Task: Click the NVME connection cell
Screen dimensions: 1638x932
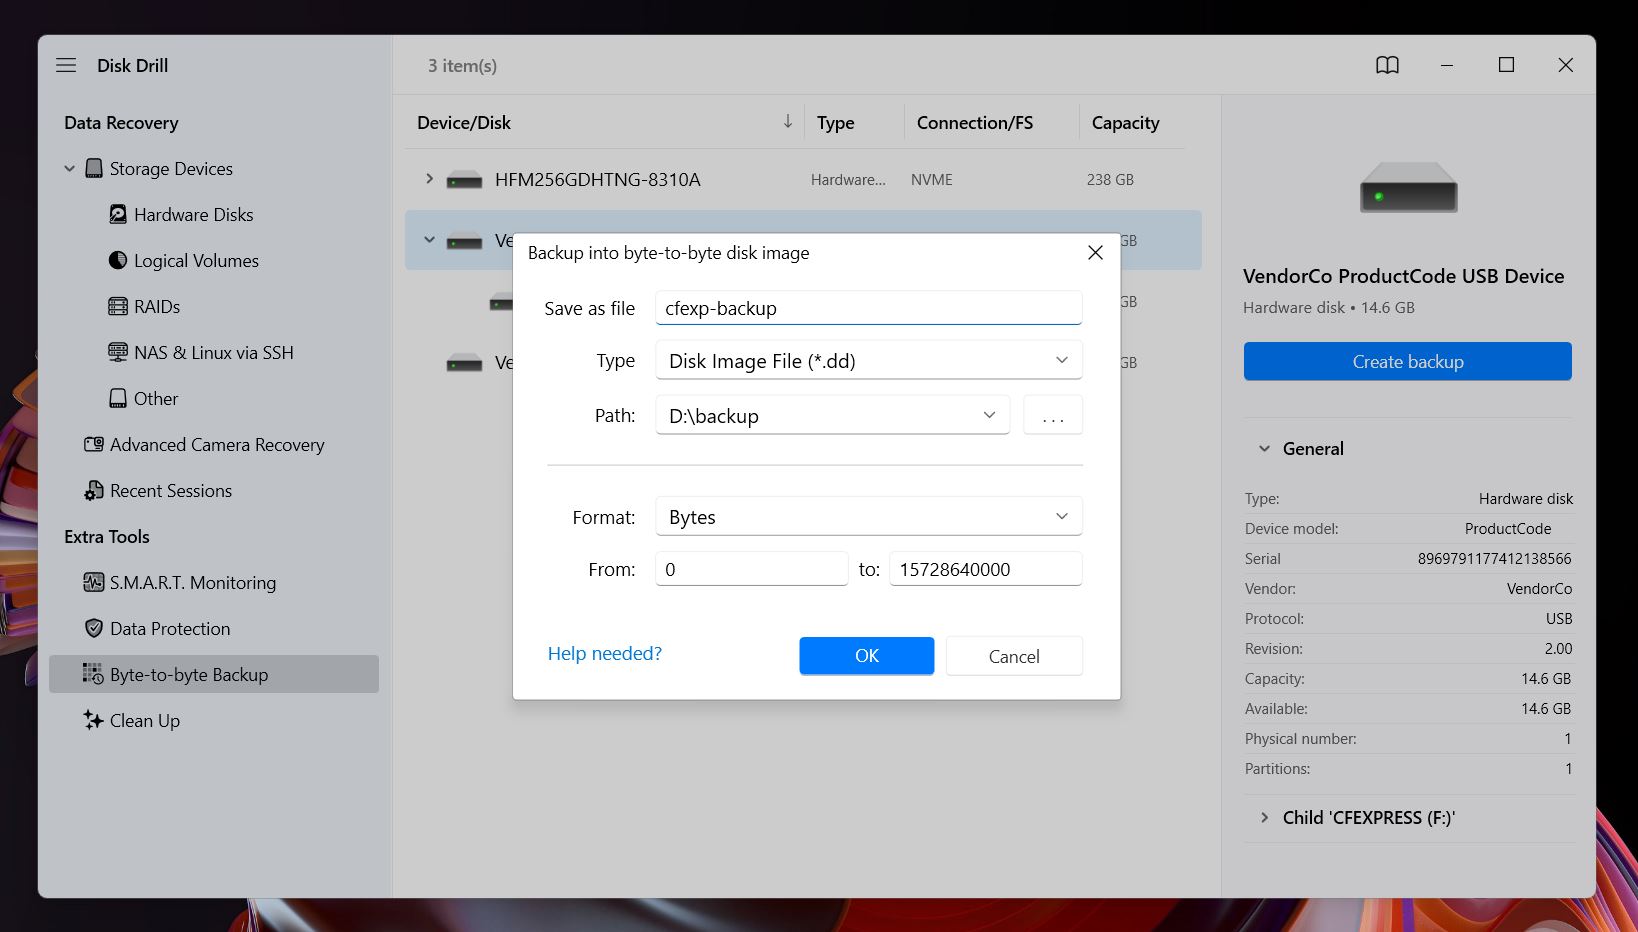Action: (931, 180)
